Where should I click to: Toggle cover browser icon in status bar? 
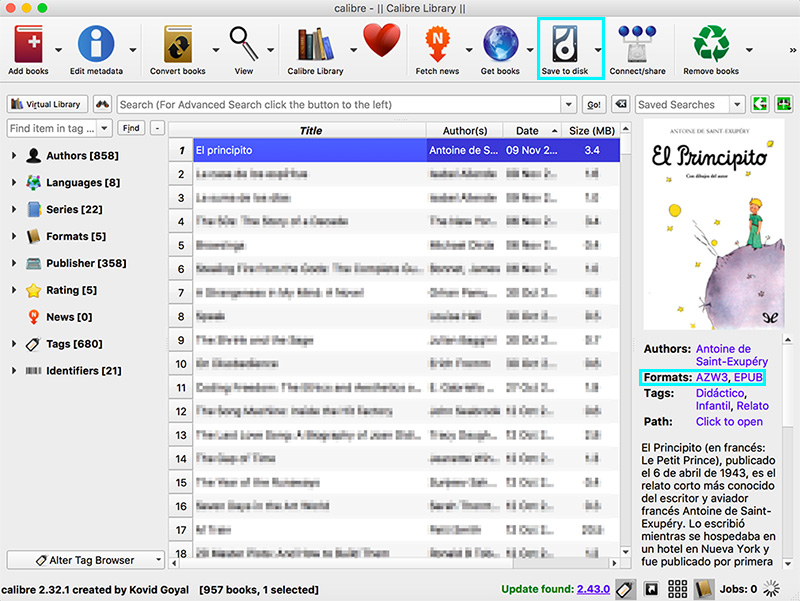(651, 589)
